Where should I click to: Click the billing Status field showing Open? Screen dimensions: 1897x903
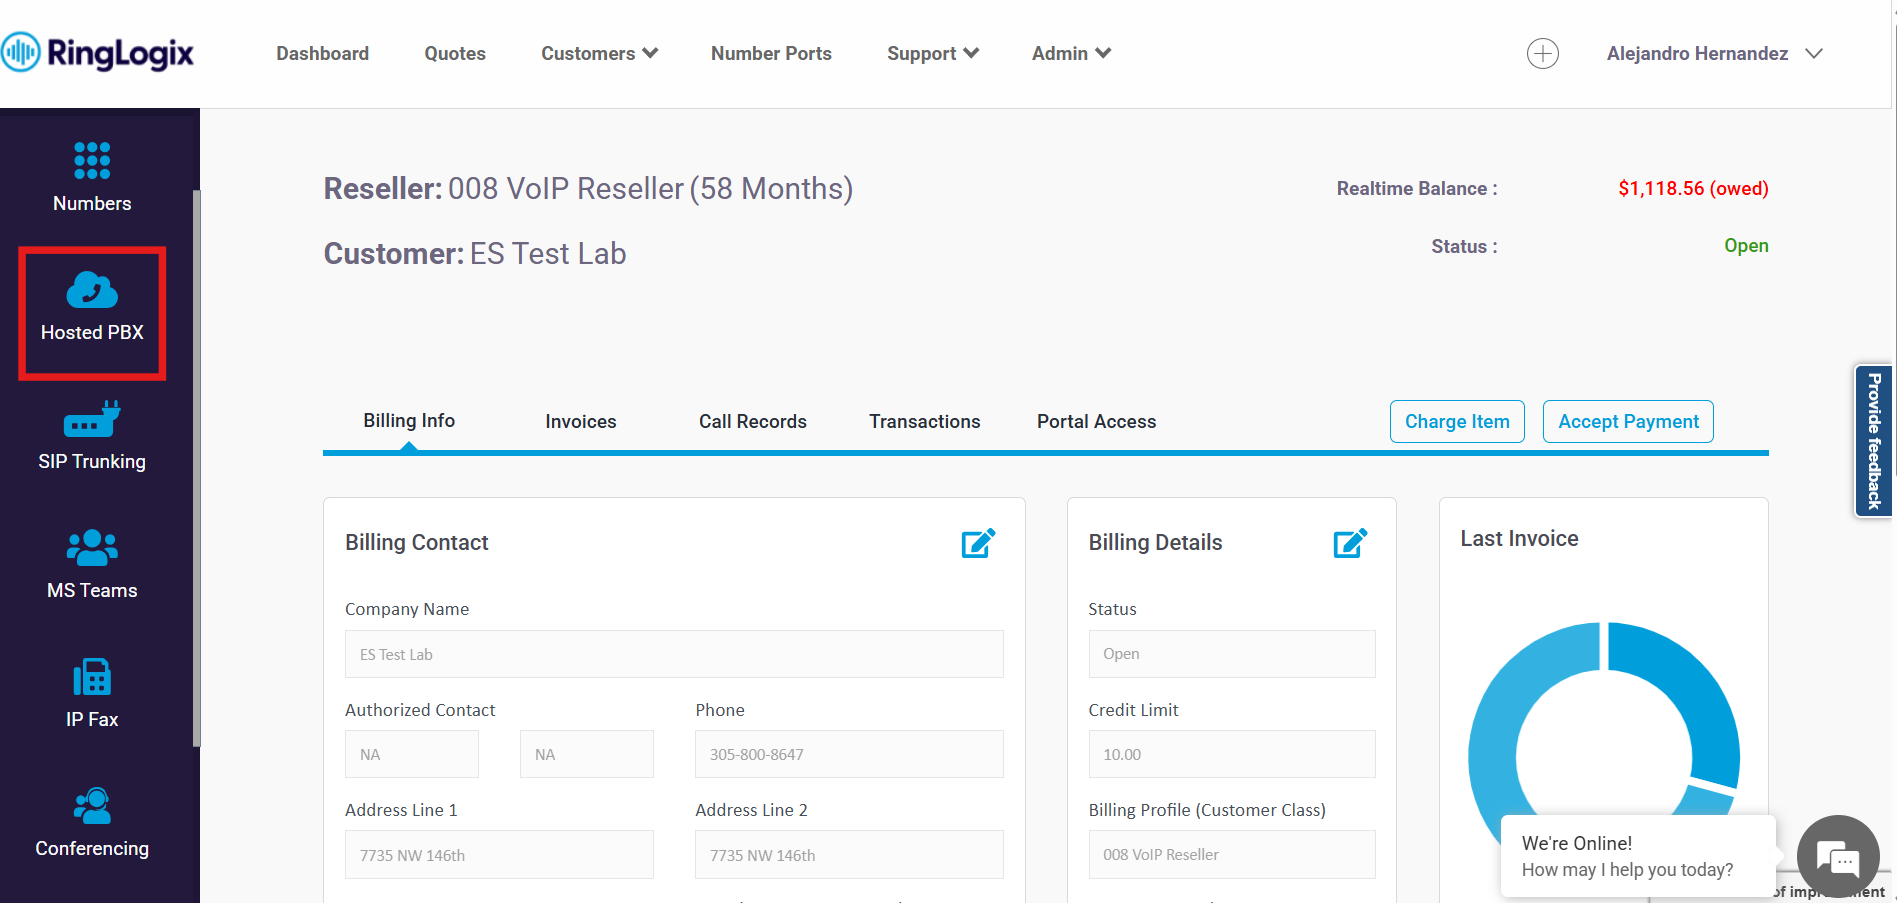coord(1232,653)
